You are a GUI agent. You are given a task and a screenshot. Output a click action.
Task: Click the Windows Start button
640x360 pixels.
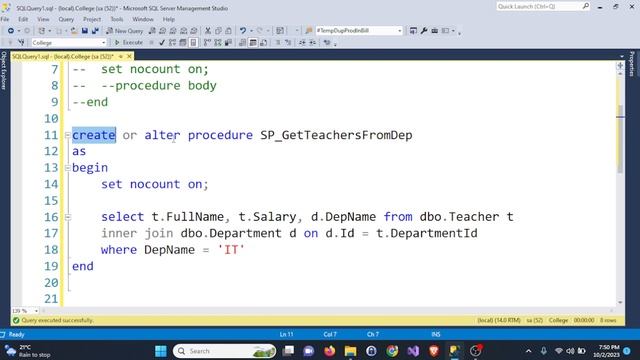[161, 351]
